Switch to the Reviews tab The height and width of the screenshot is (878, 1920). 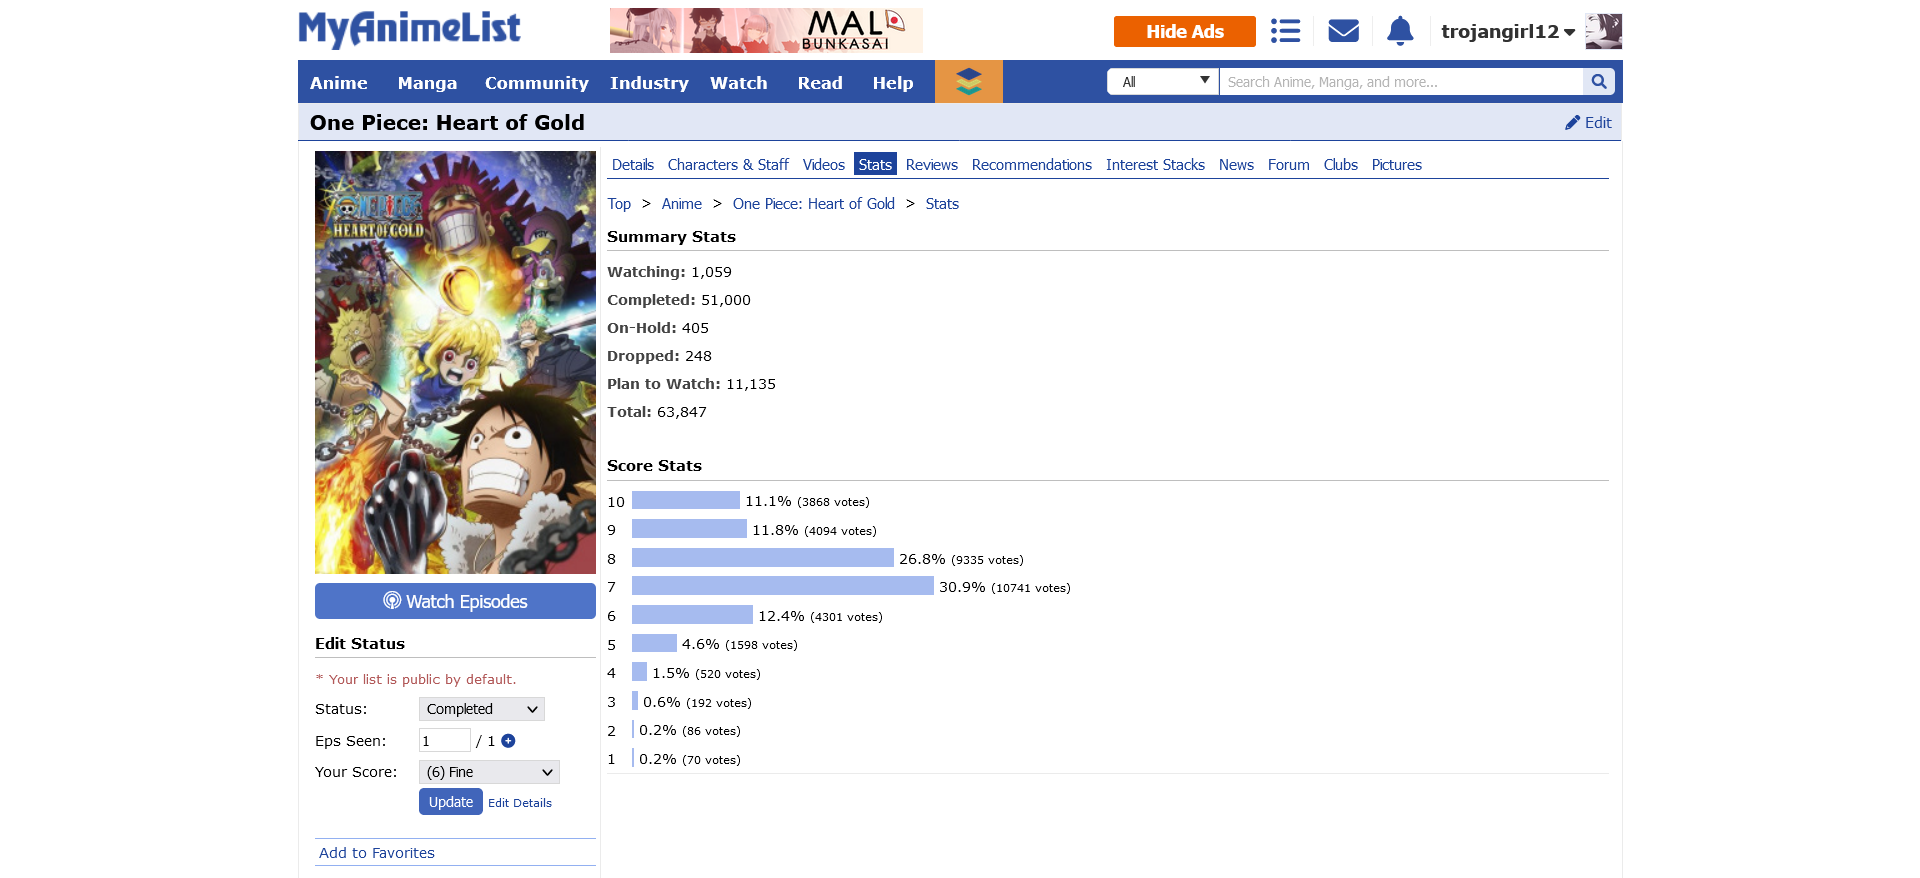[x=931, y=165]
